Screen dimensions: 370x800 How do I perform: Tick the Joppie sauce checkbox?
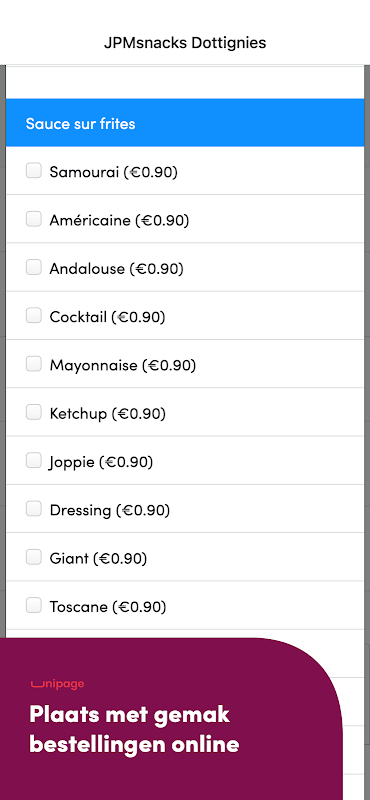tap(34, 460)
